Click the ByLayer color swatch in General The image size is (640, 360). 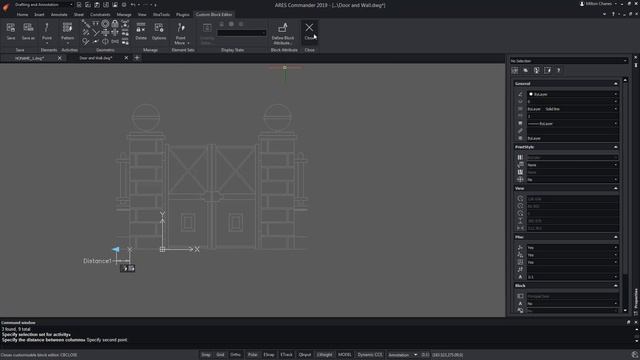coord(531,94)
